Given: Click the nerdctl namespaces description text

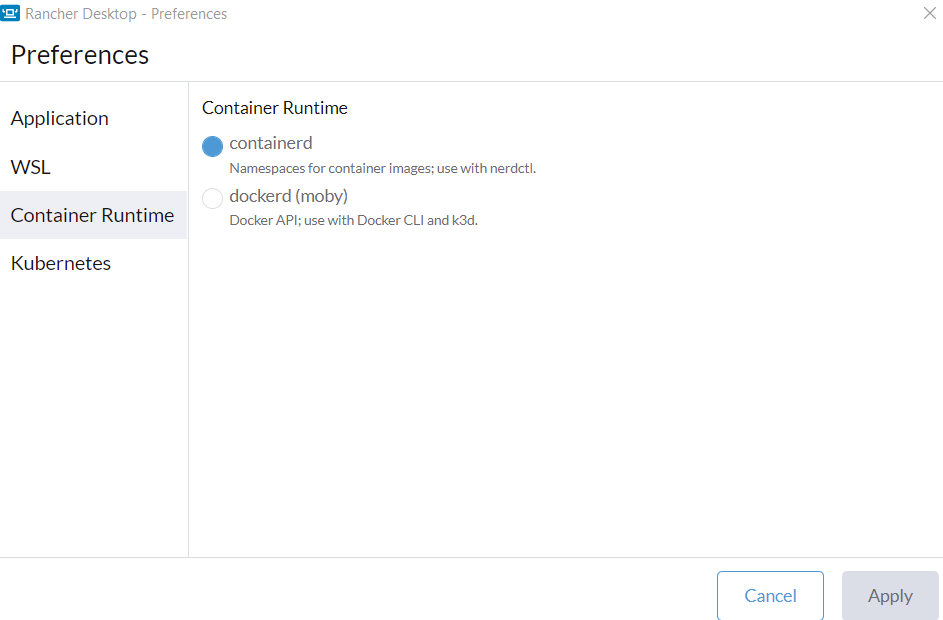Looking at the screenshot, I should [x=383, y=168].
